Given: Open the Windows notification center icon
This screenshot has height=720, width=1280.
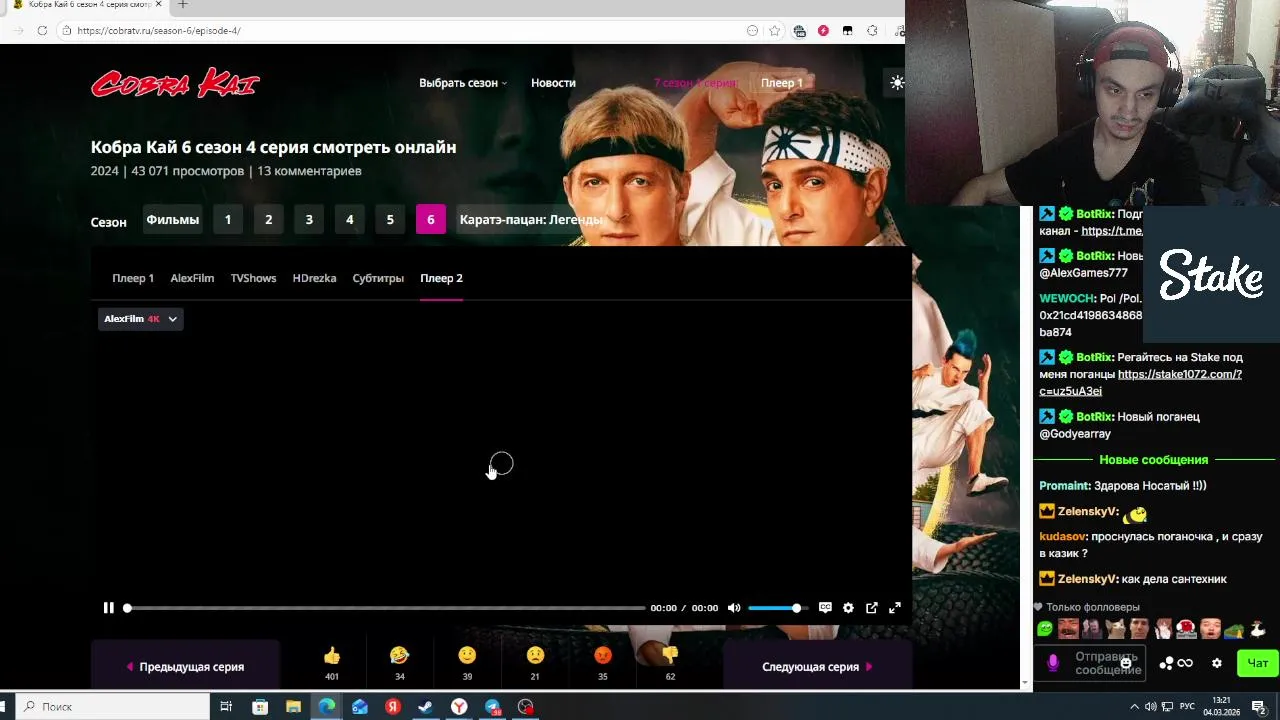Looking at the screenshot, I should tap(1259, 707).
